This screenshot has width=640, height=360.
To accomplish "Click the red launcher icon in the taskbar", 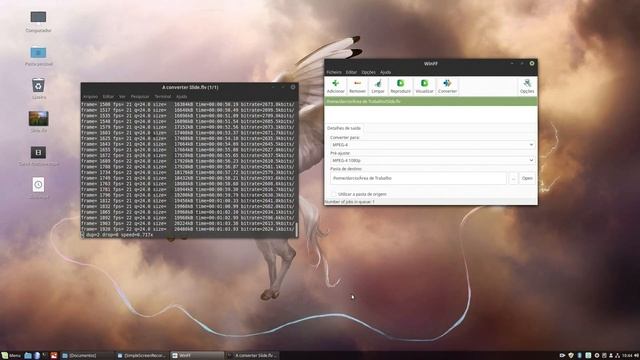I will [x=53, y=356].
